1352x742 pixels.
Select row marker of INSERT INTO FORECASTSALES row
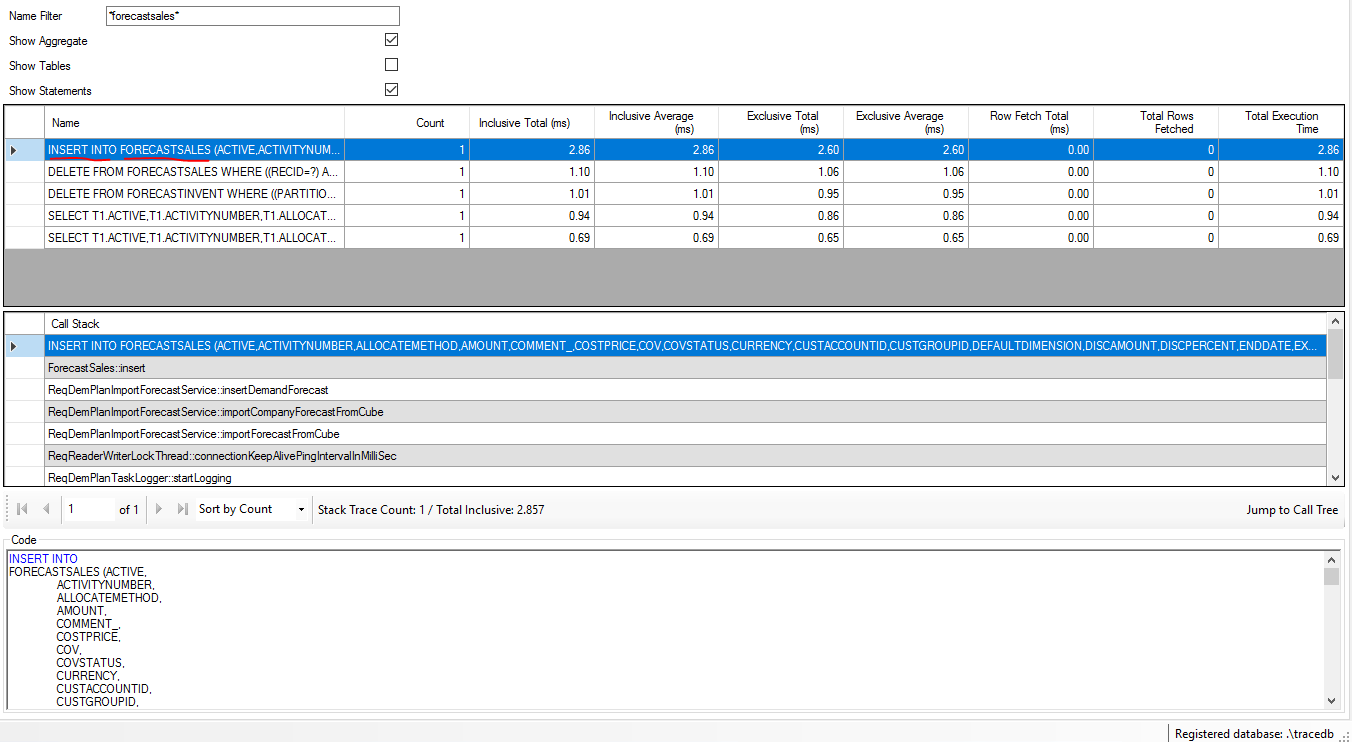24,150
